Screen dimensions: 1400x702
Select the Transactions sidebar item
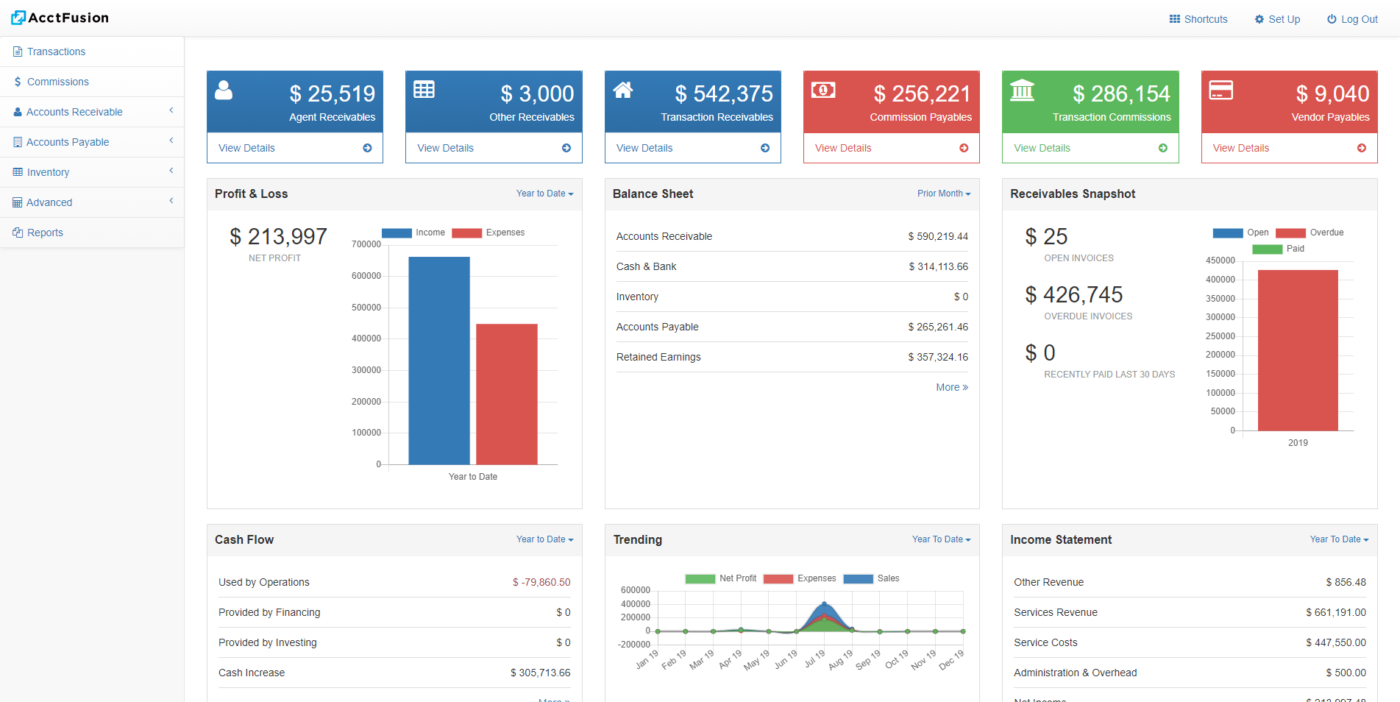point(55,51)
